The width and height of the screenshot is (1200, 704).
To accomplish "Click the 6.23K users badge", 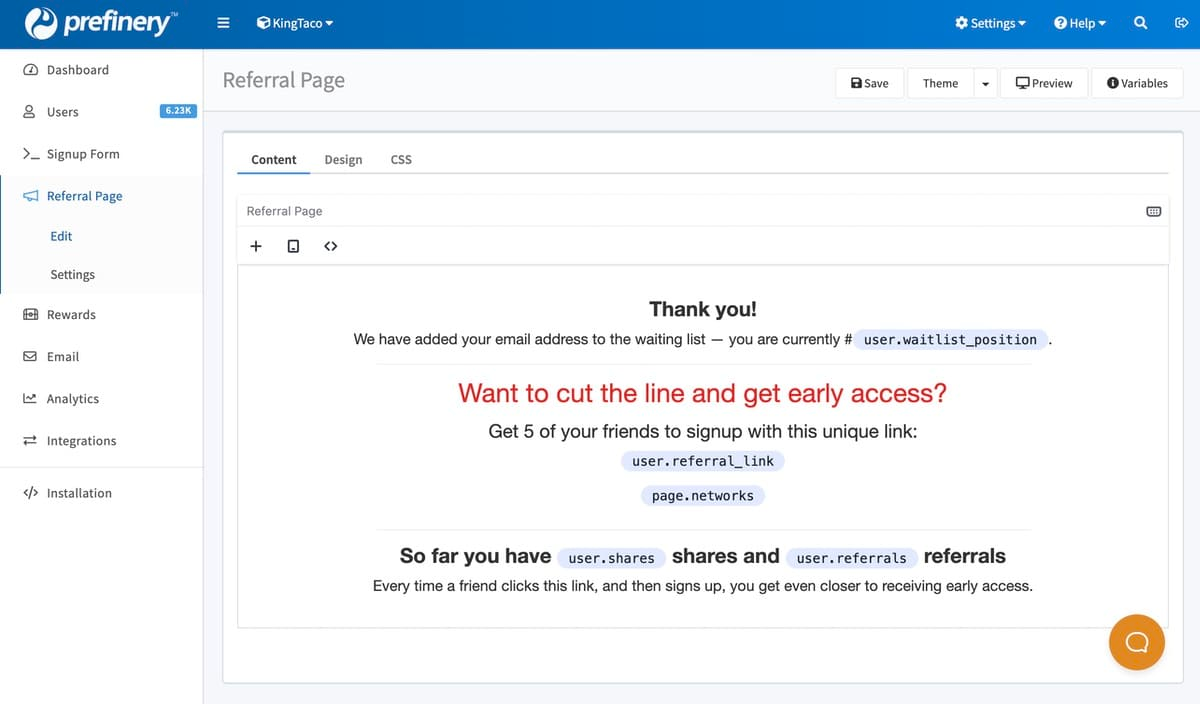I will (177, 111).
